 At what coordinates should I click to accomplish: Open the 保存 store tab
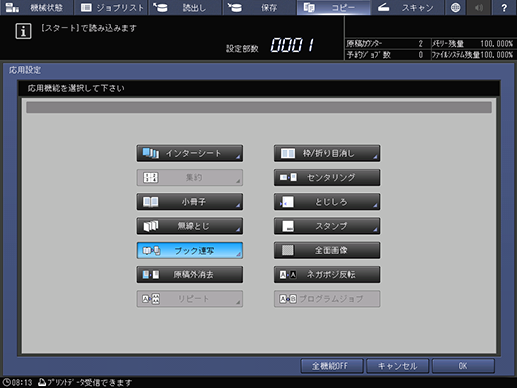coord(259,8)
